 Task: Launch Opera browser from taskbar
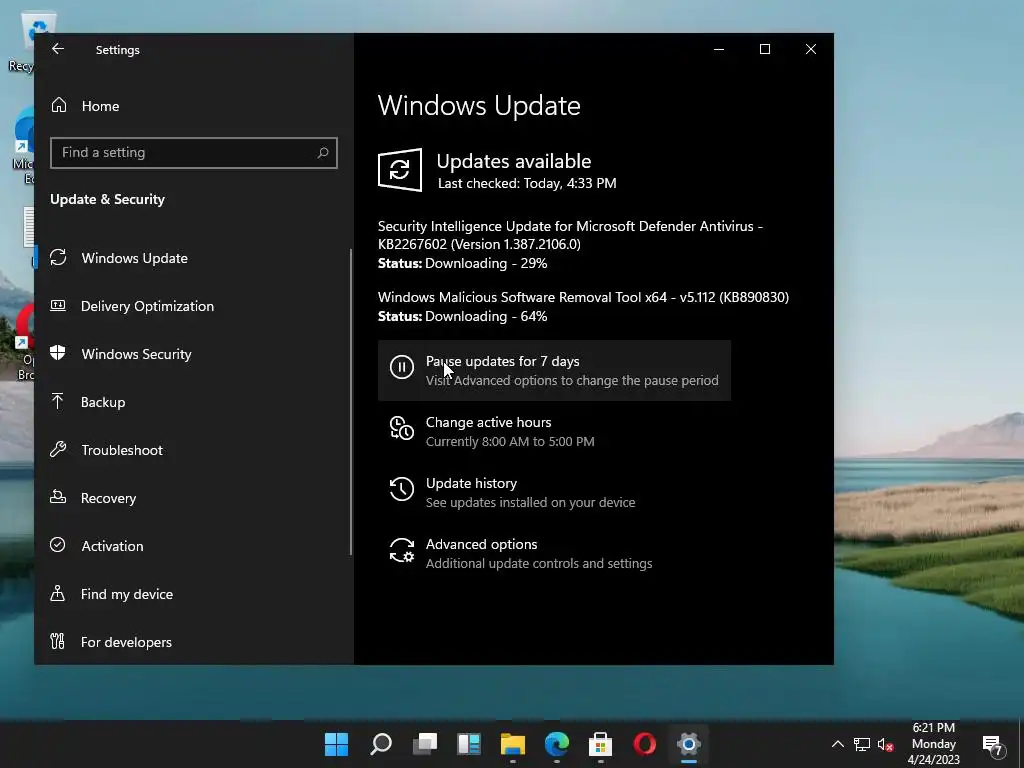[645, 744]
